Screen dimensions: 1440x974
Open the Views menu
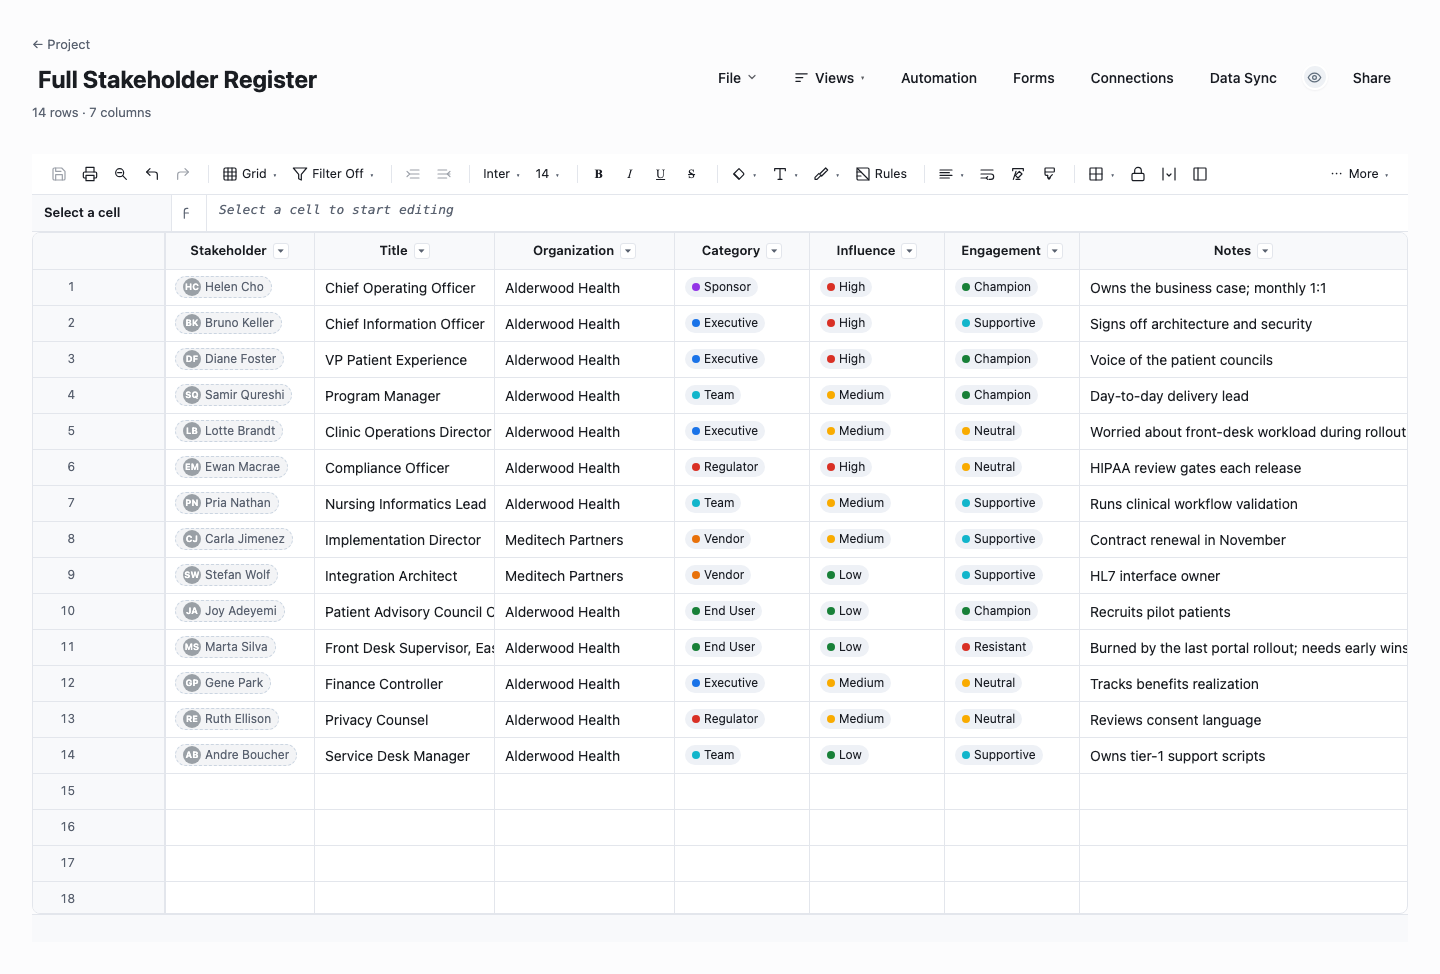click(830, 78)
